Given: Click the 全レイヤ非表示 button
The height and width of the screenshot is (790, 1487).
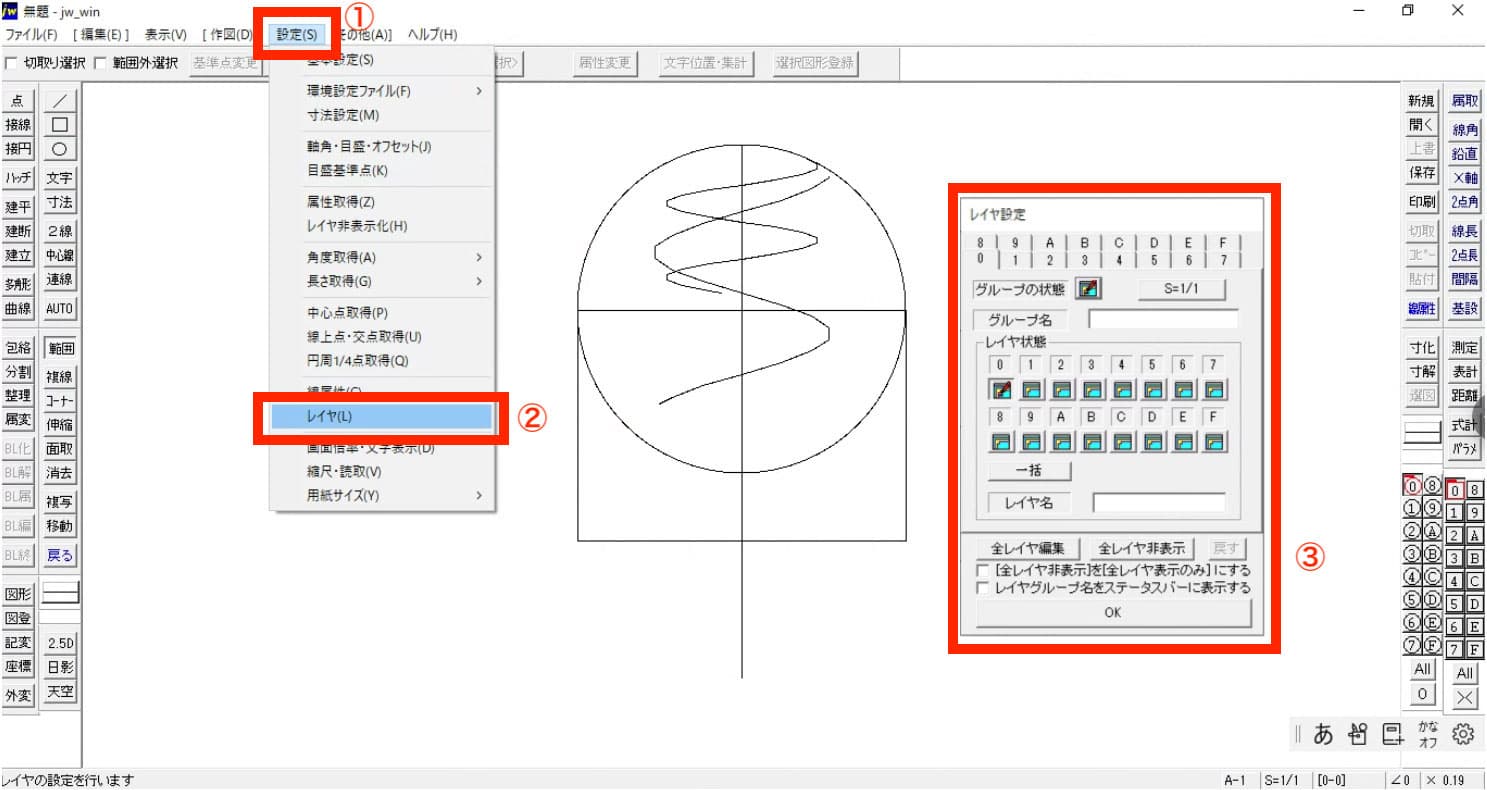Looking at the screenshot, I should click(x=1140, y=548).
